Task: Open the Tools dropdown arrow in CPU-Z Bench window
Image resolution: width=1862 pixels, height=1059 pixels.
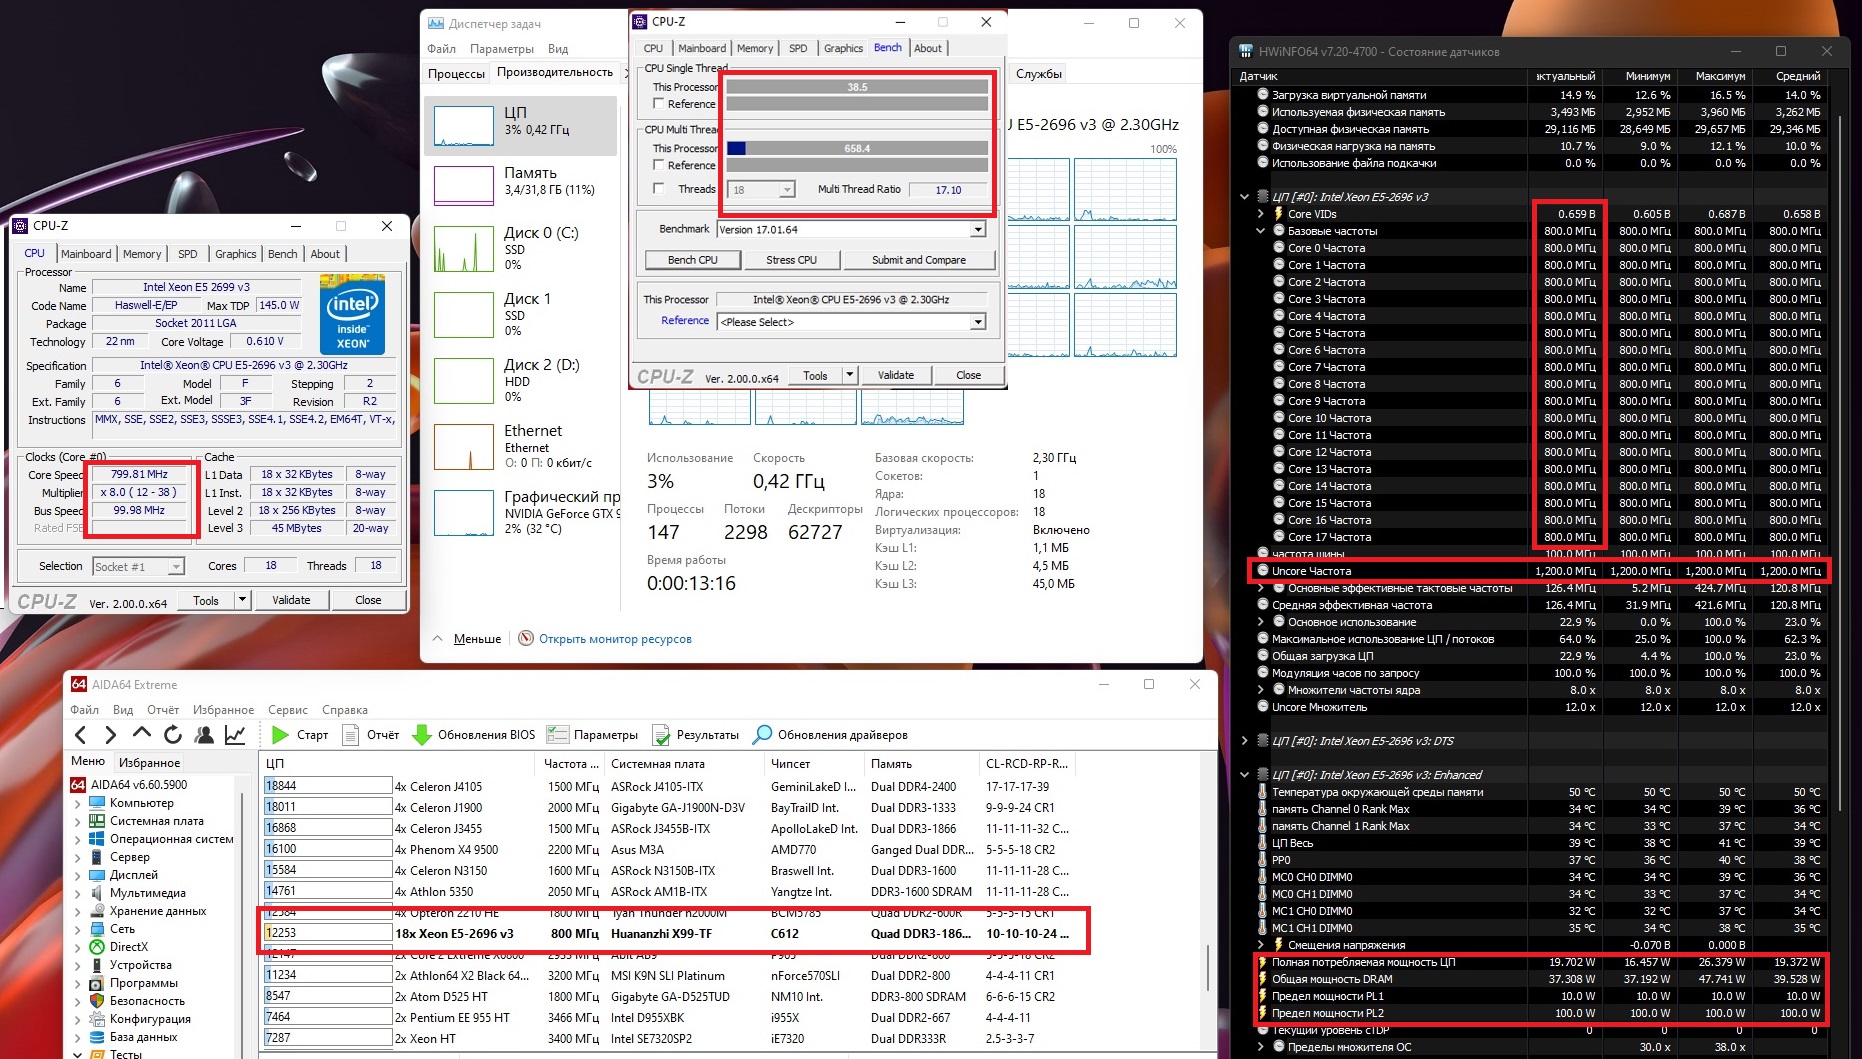Action: 849,375
